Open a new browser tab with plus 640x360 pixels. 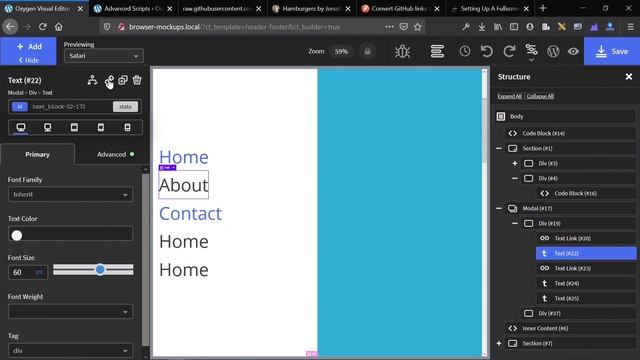[543, 9]
